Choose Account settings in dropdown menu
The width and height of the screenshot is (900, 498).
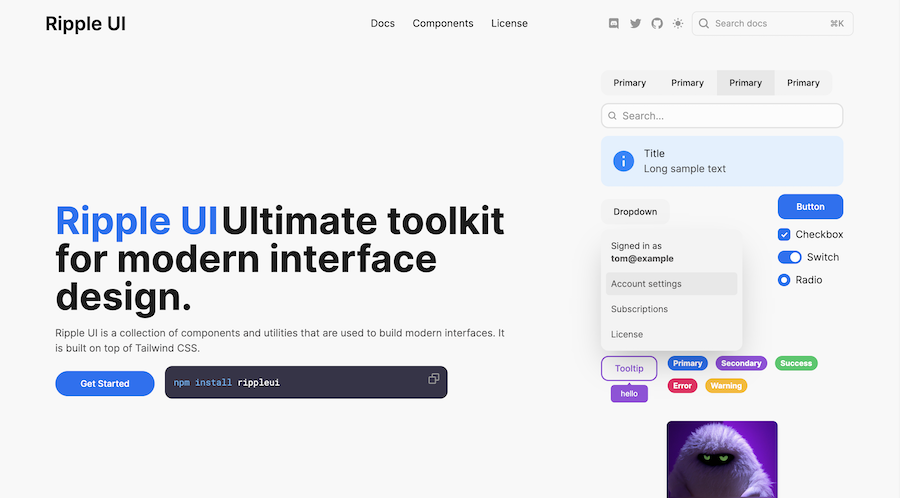click(672, 283)
